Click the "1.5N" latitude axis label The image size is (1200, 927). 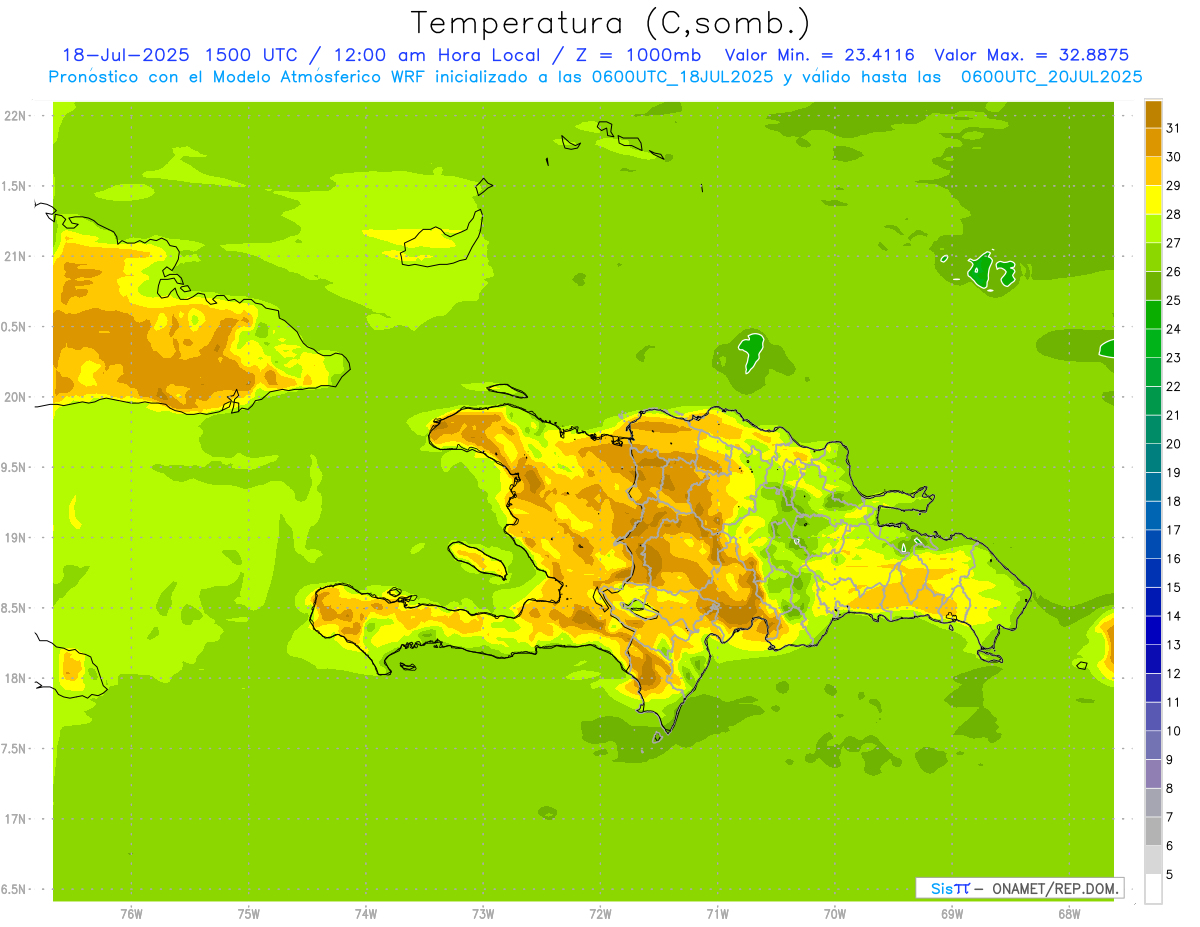[14, 187]
